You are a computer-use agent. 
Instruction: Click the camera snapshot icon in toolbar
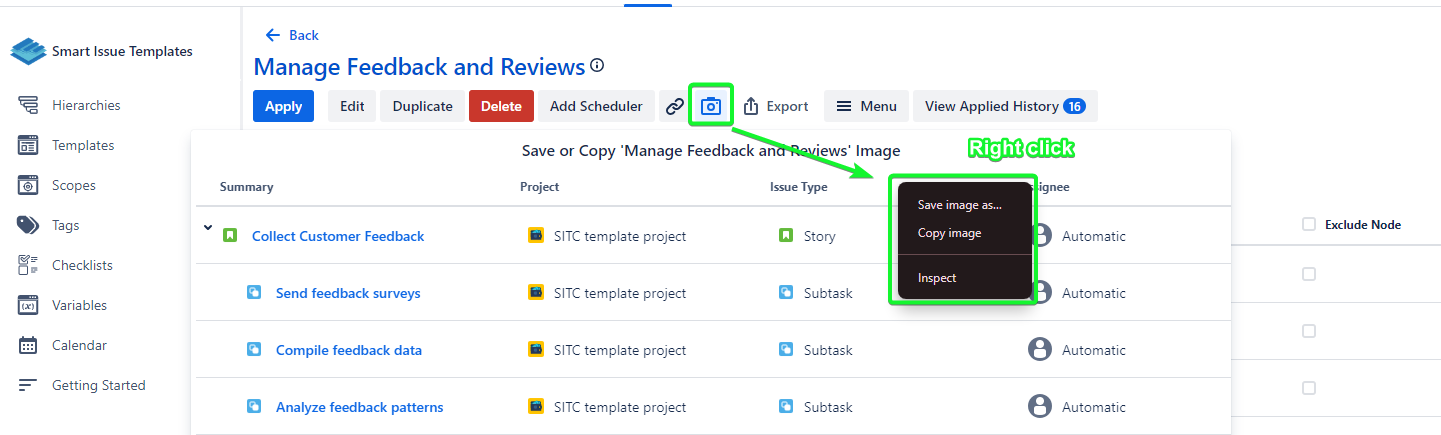[710, 106]
